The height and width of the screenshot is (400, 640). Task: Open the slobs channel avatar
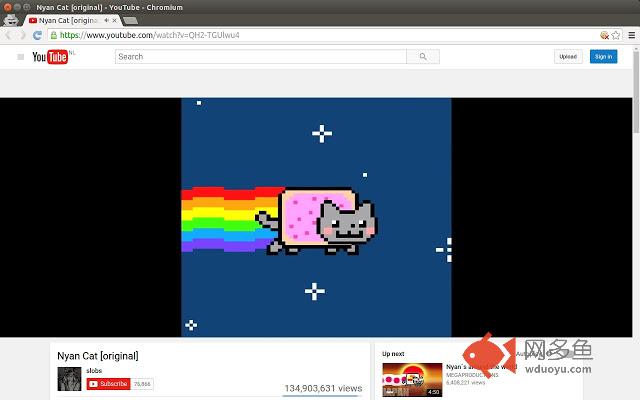(x=69, y=379)
